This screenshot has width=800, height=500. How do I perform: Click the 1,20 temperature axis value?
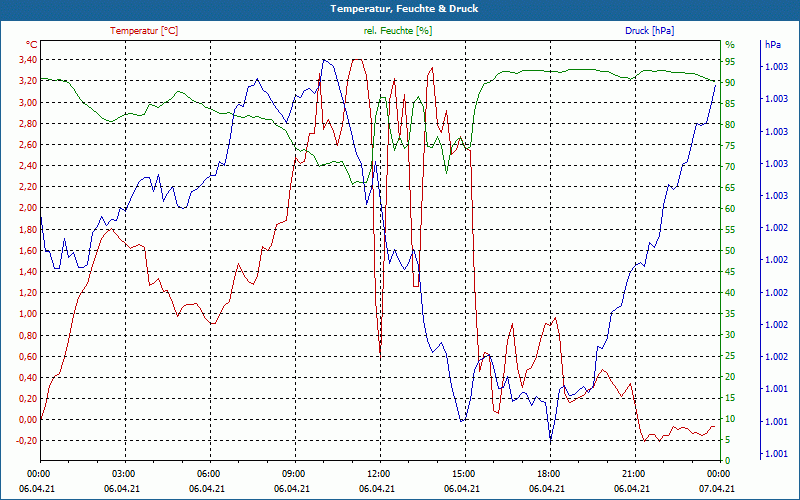(x=28, y=293)
